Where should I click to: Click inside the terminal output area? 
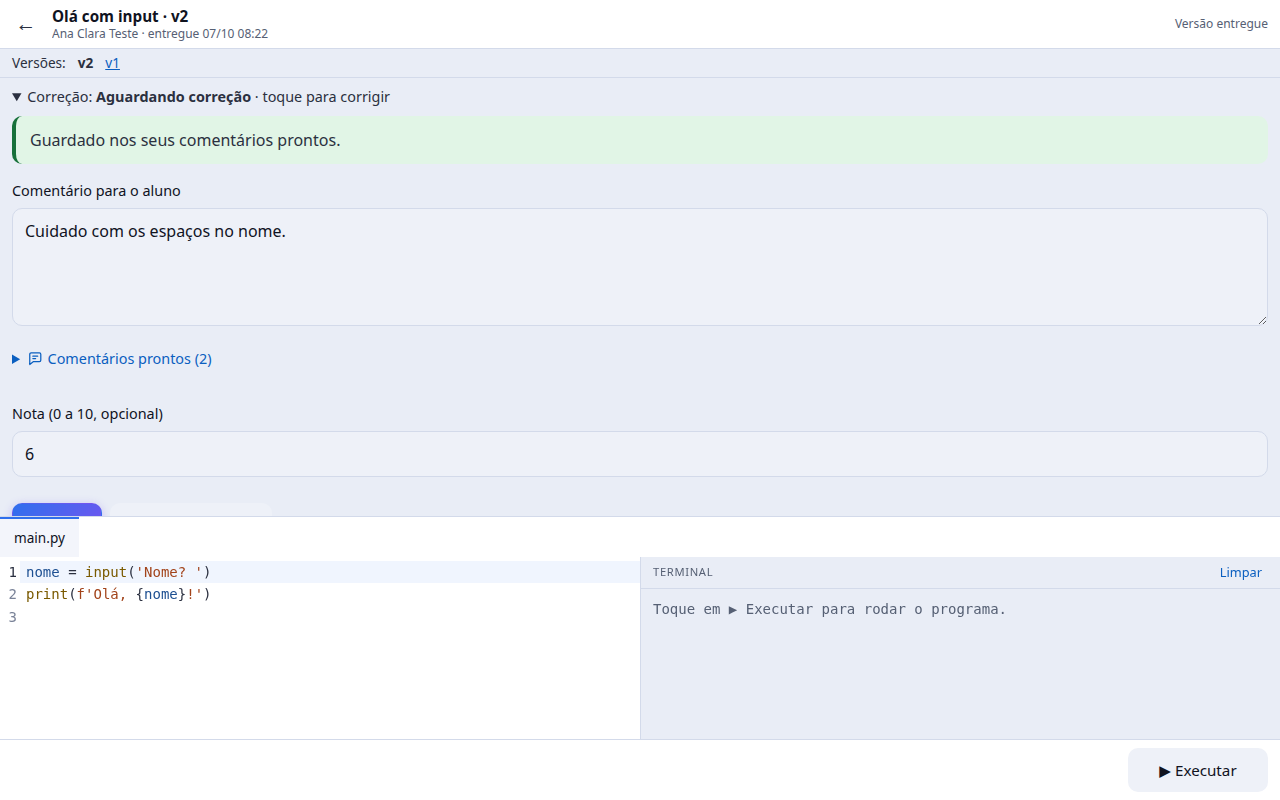[x=960, y=664]
